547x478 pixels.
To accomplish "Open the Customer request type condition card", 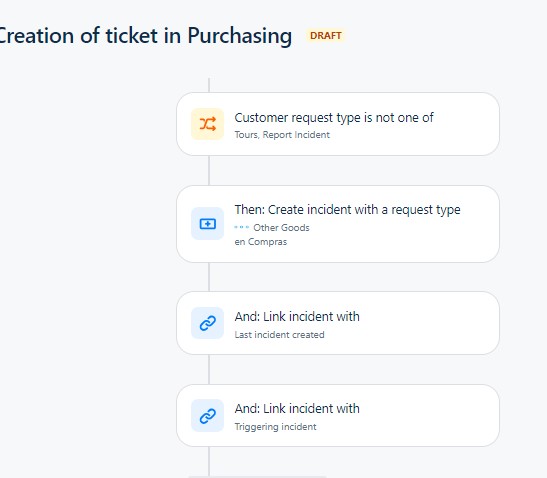I will click(x=338, y=124).
